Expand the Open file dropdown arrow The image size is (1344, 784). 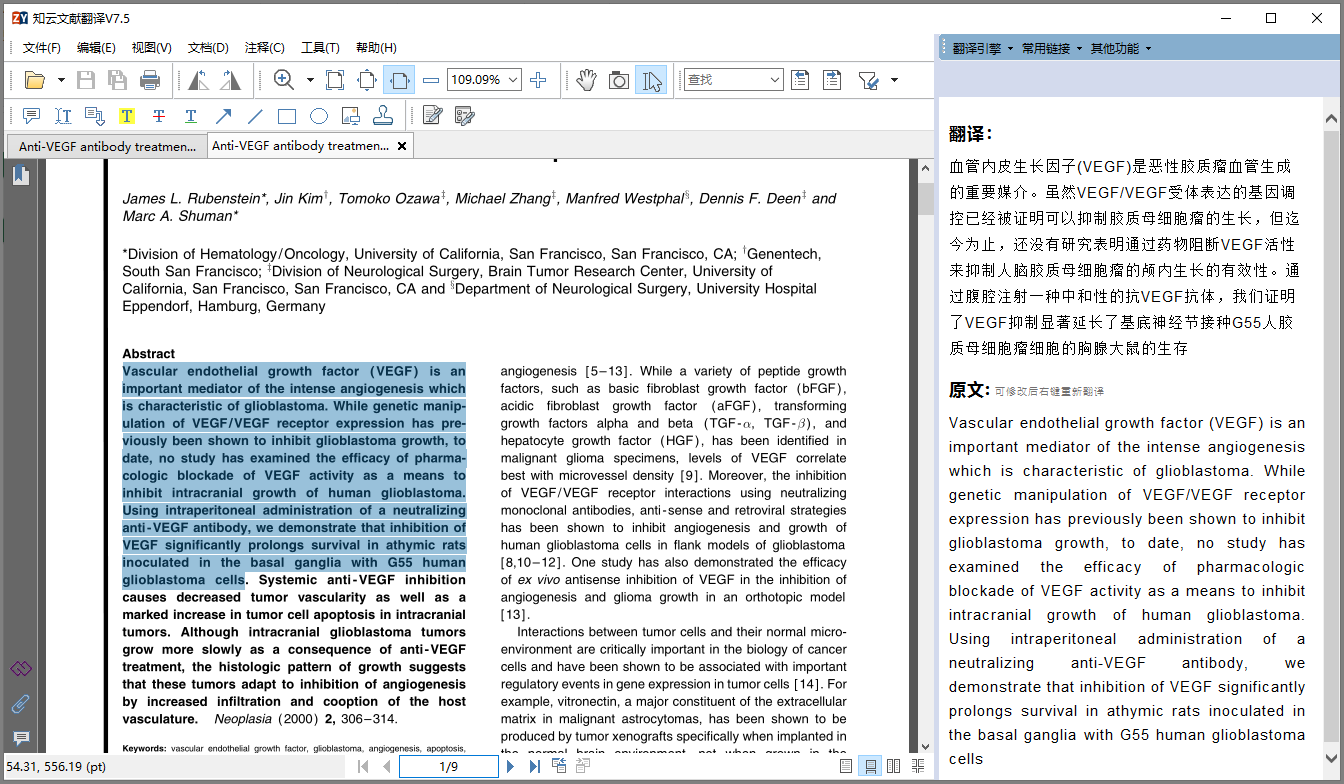[x=61, y=80]
